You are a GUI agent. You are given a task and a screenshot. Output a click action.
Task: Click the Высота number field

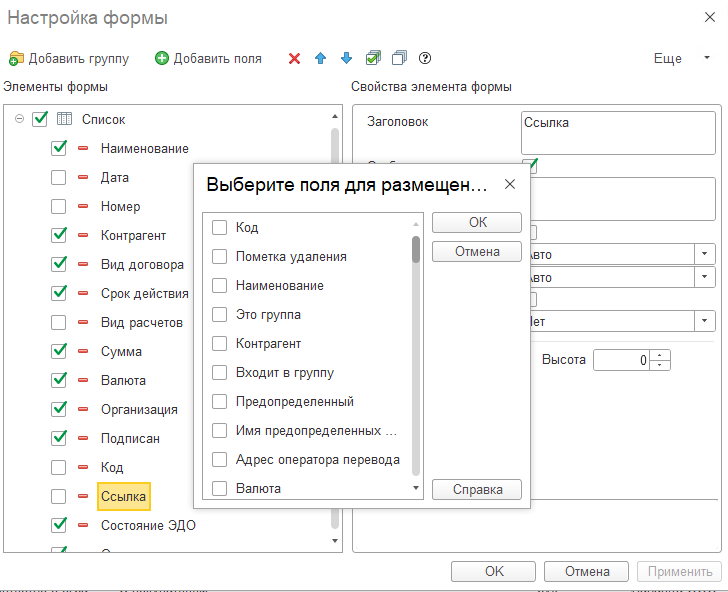(622, 360)
